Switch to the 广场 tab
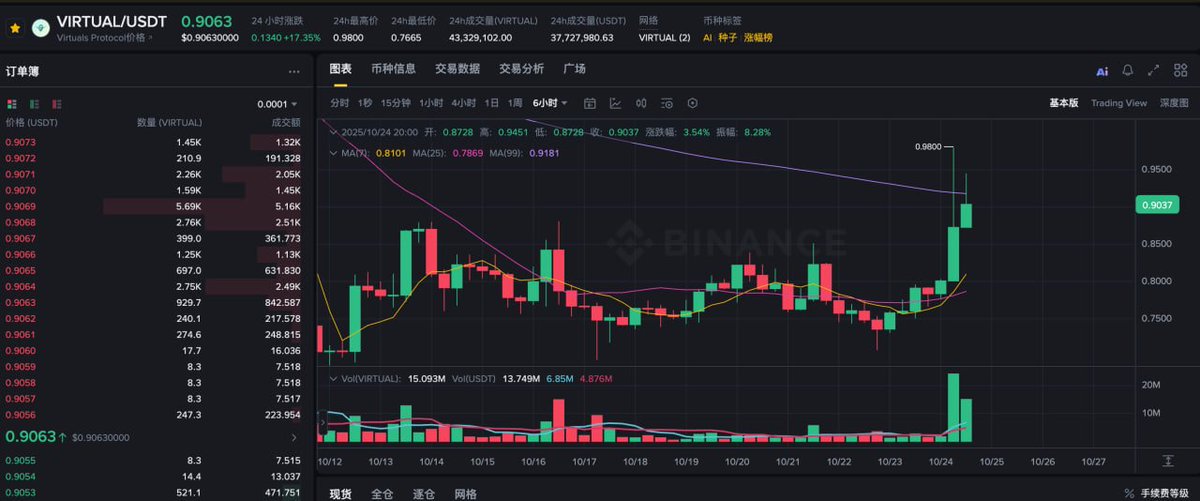This screenshot has height=501, width=1200. coord(574,69)
